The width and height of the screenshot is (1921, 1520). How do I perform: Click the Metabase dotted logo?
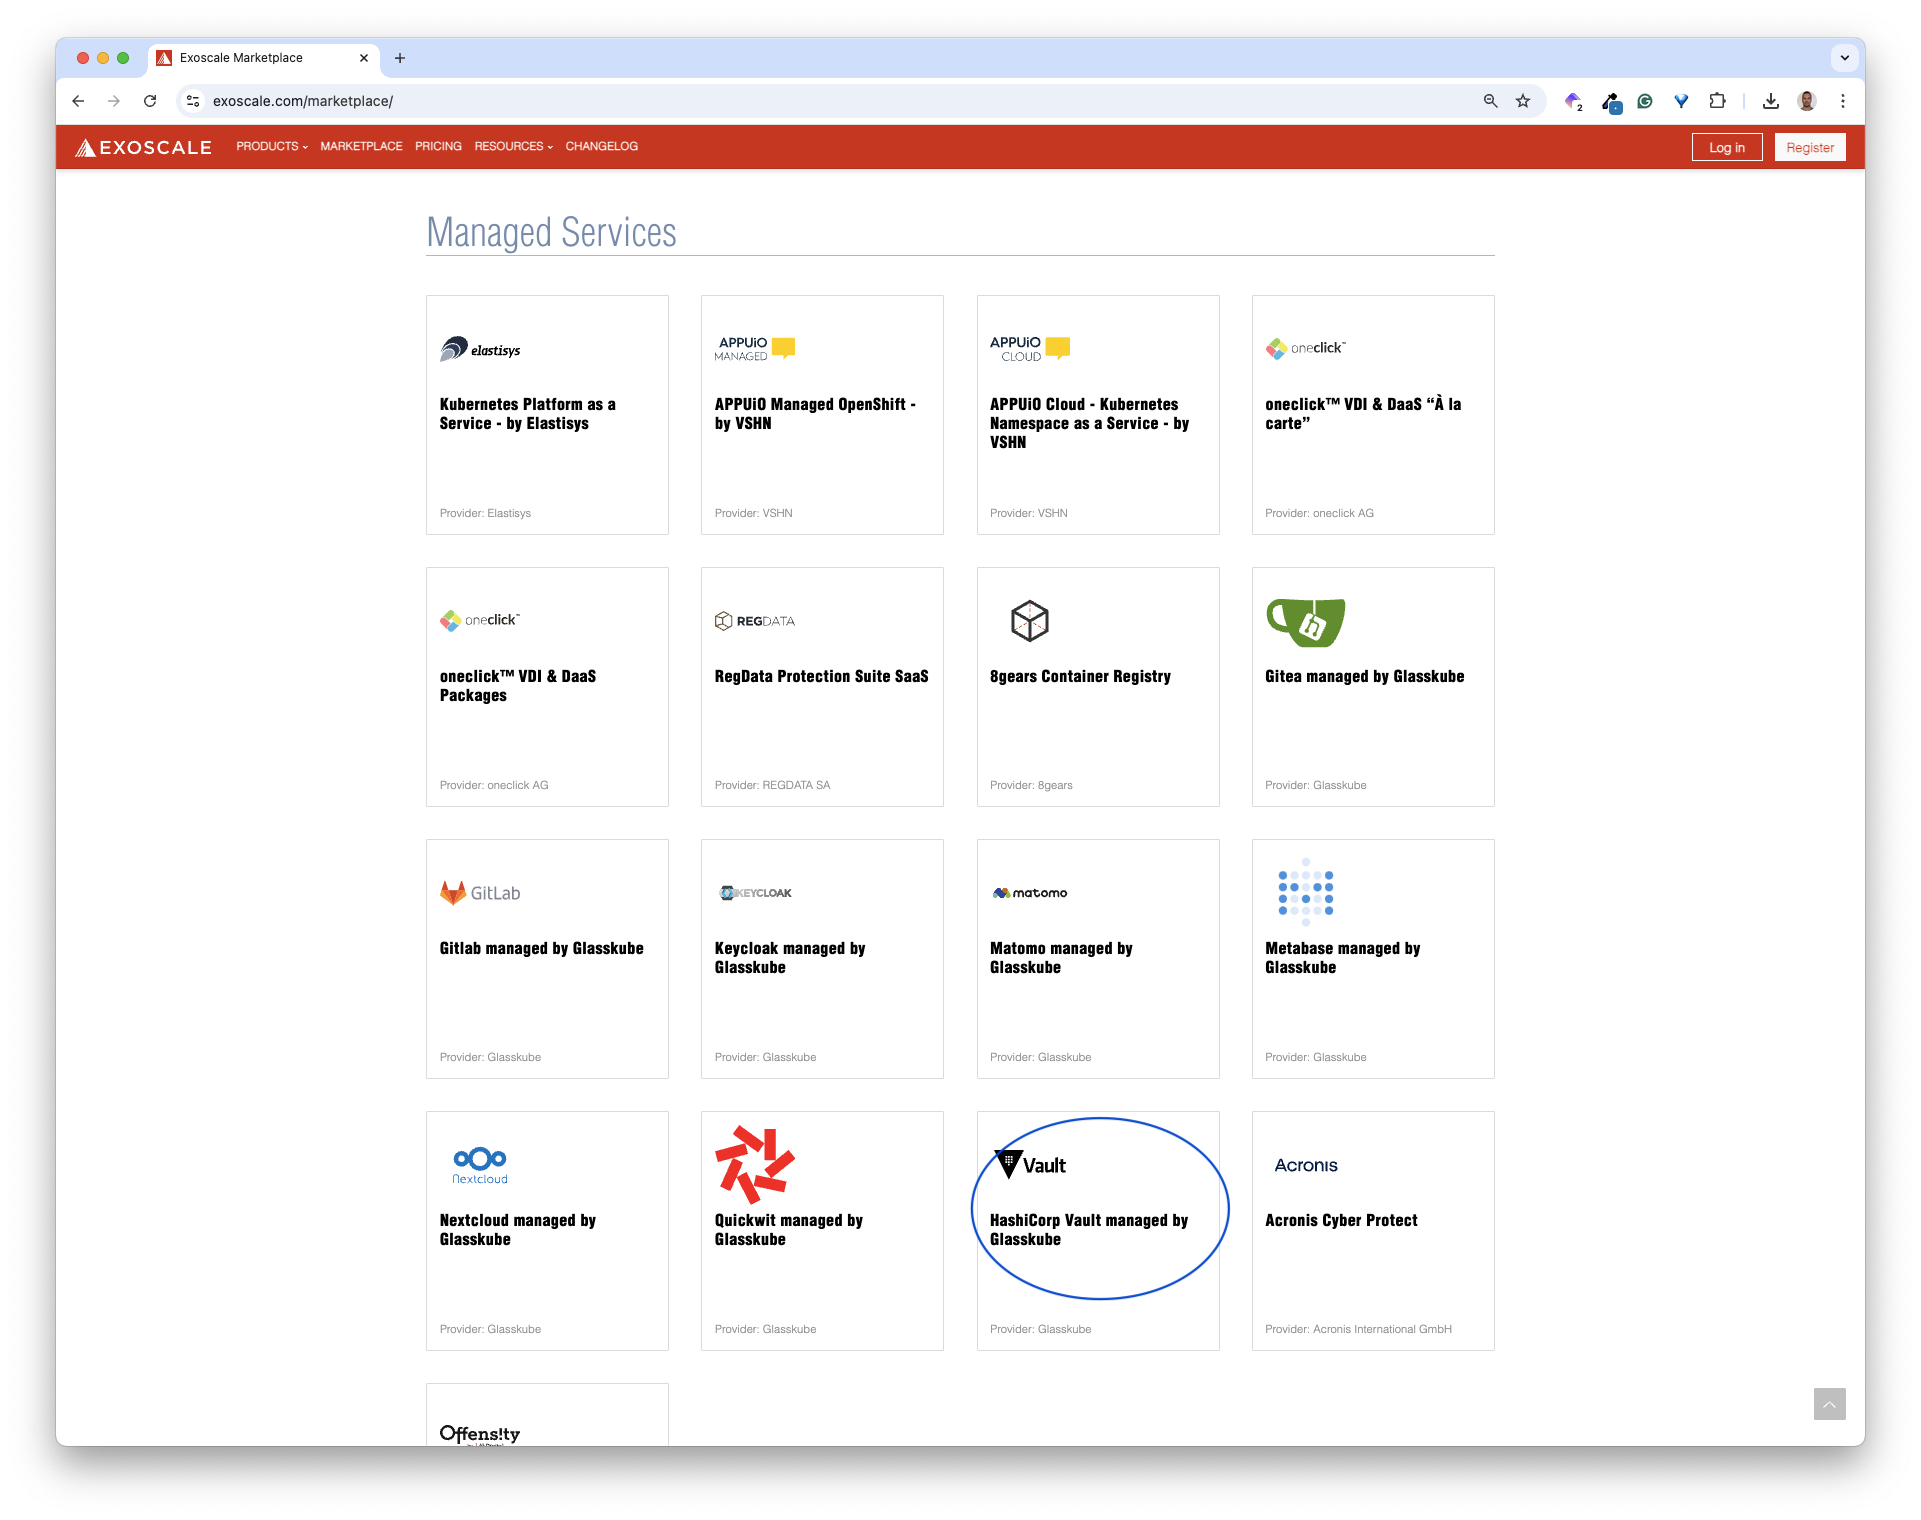pyautogui.click(x=1305, y=892)
